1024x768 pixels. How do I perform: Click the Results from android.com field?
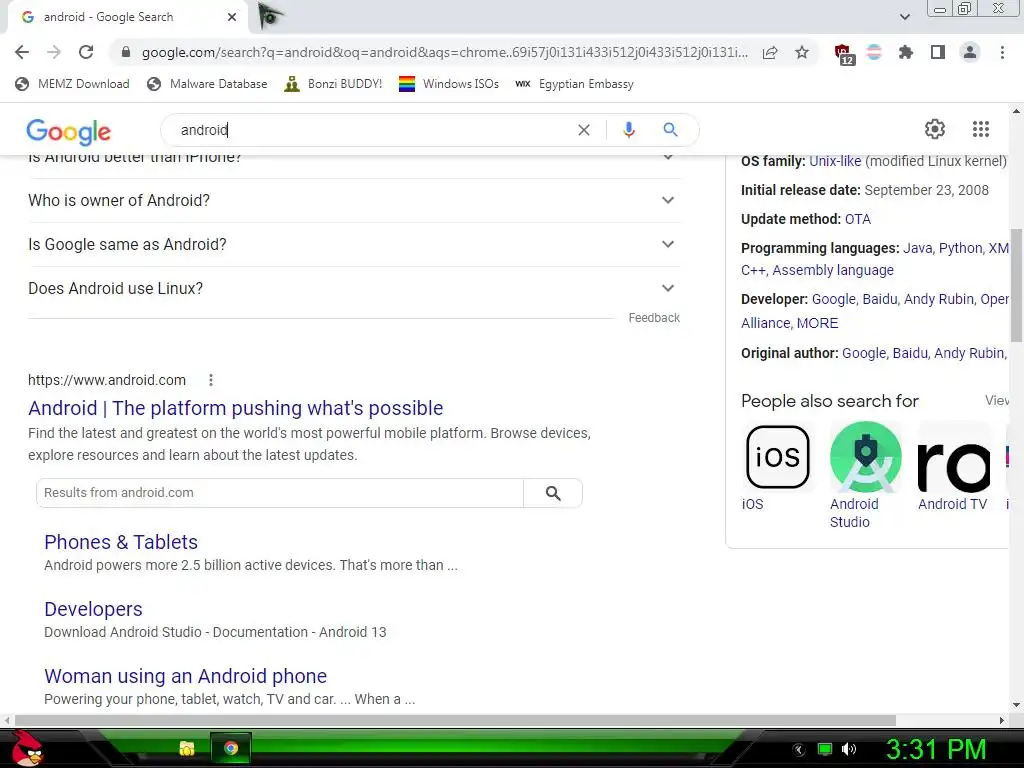tap(280, 493)
